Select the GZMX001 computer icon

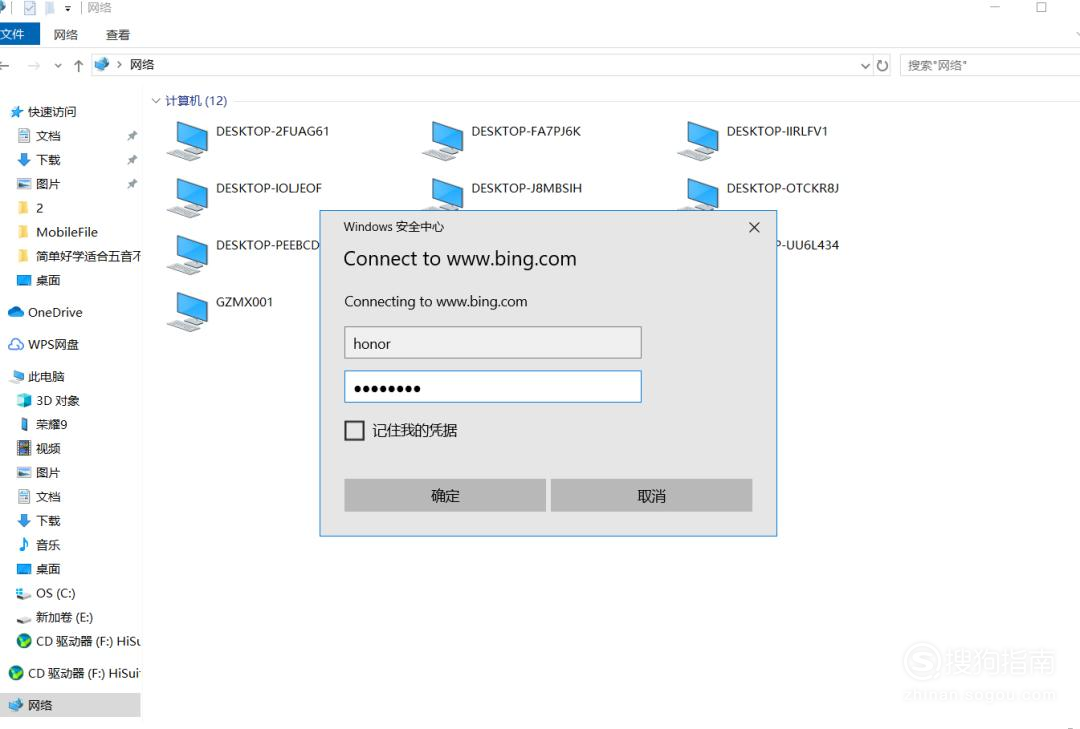click(x=187, y=311)
